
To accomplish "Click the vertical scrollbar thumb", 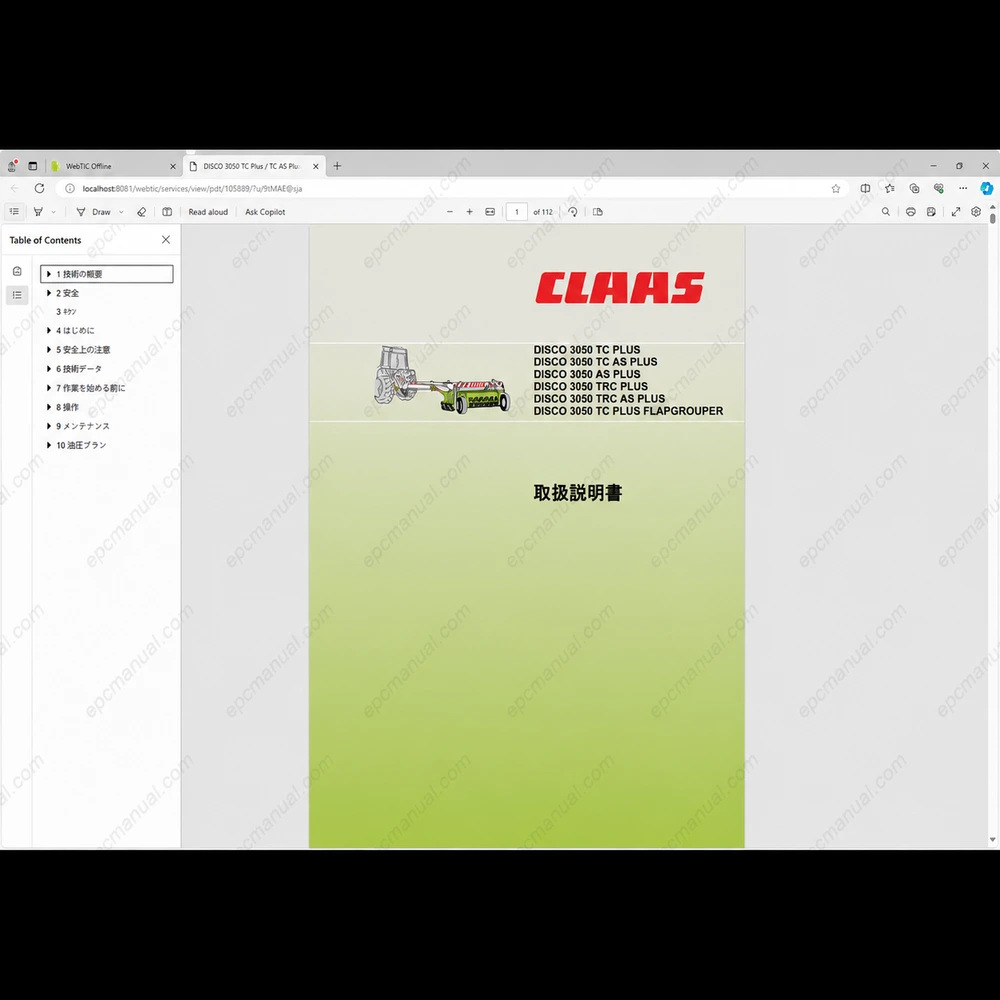I will click(992, 218).
